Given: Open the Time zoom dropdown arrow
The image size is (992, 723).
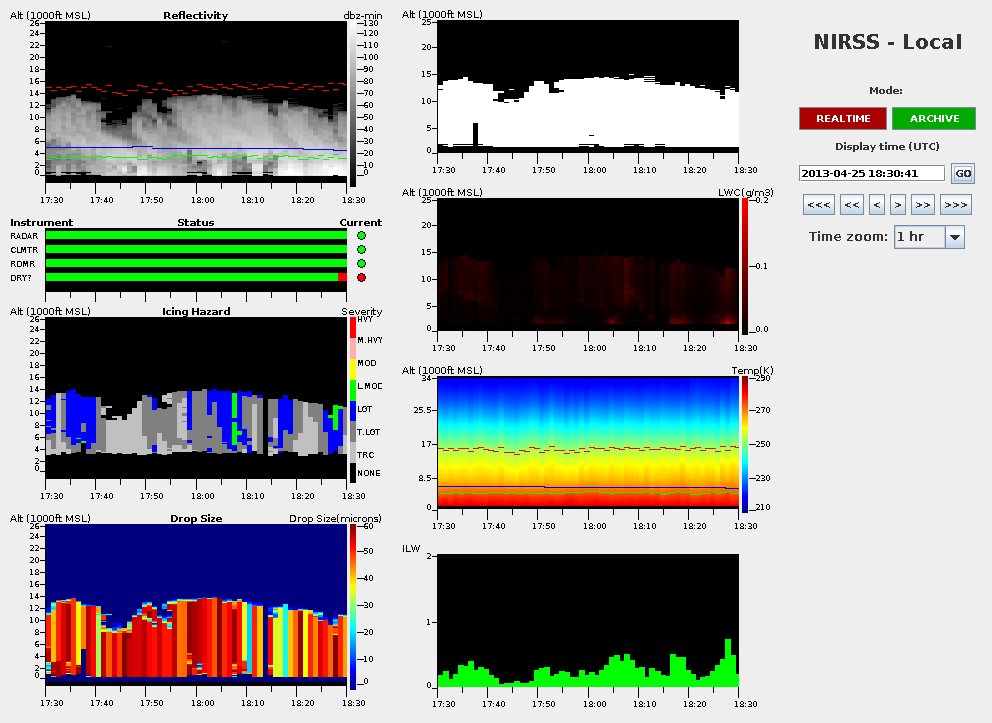Looking at the screenshot, I should pos(954,237).
